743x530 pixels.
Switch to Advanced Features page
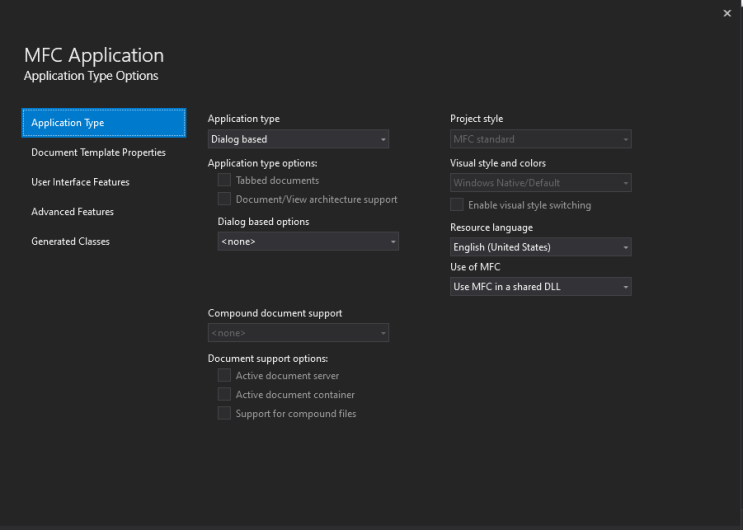click(72, 212)
